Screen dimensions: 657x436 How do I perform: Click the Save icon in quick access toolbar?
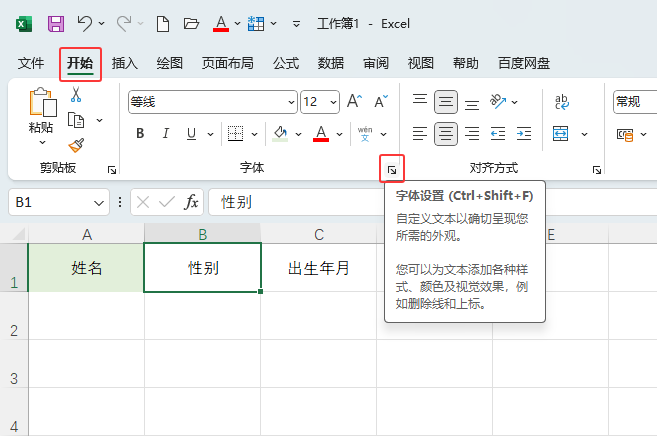(56, 24)
